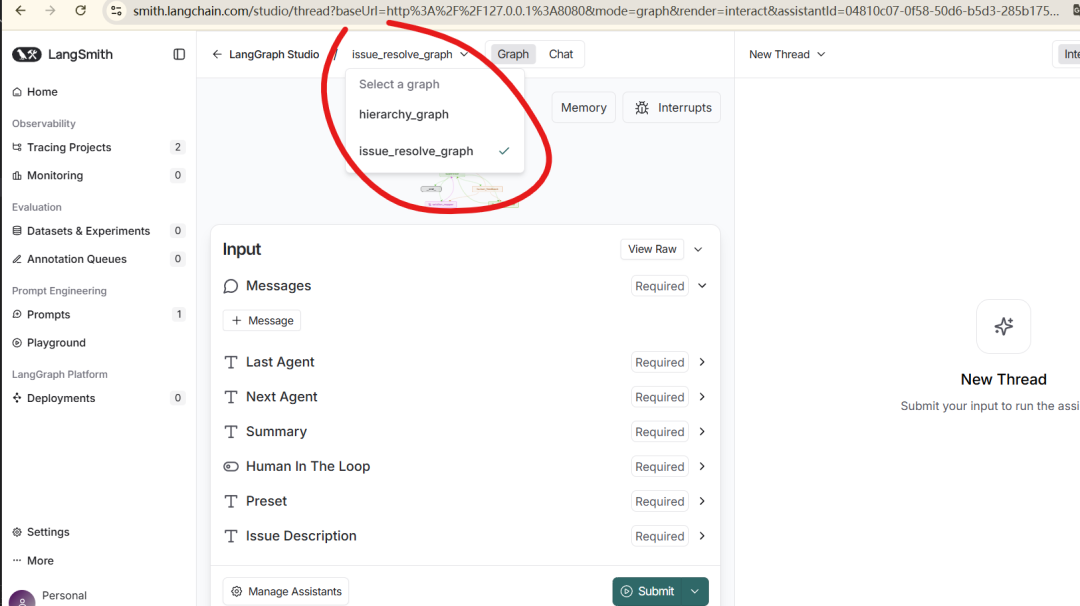Reload the page with the refresh icon
This screenshot has width=1080, height=606.
point(81,10)
